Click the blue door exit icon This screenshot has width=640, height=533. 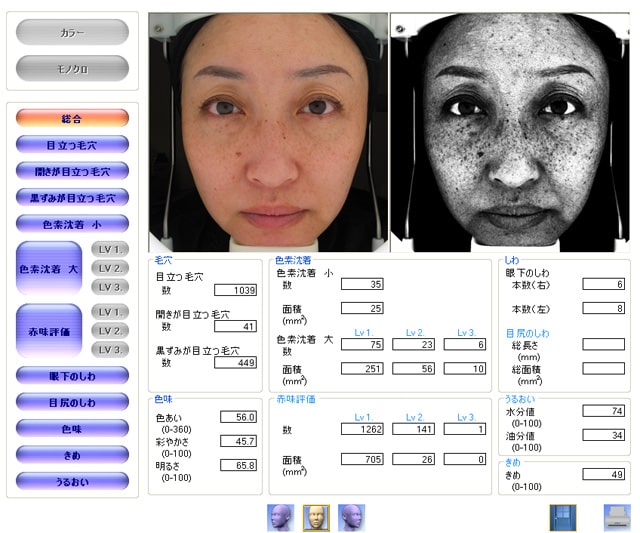[x=563, y=517]
